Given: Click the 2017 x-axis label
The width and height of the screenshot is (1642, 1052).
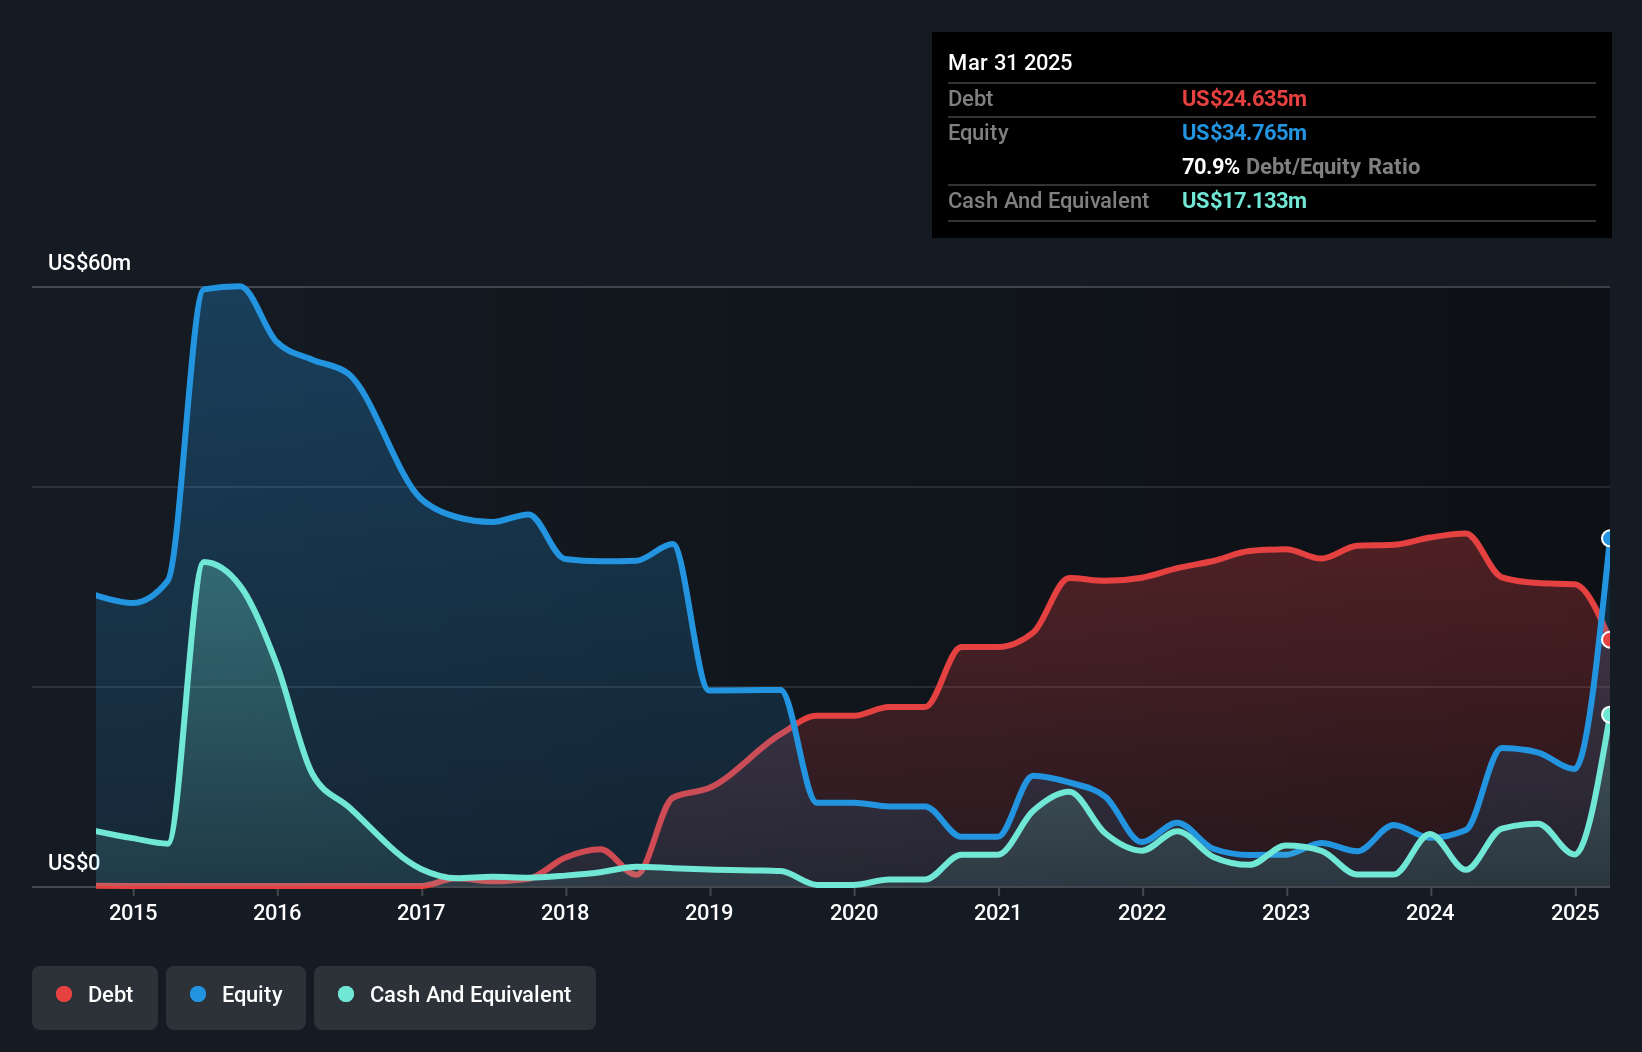Looking at the screenshot, I should pos(421,912).
